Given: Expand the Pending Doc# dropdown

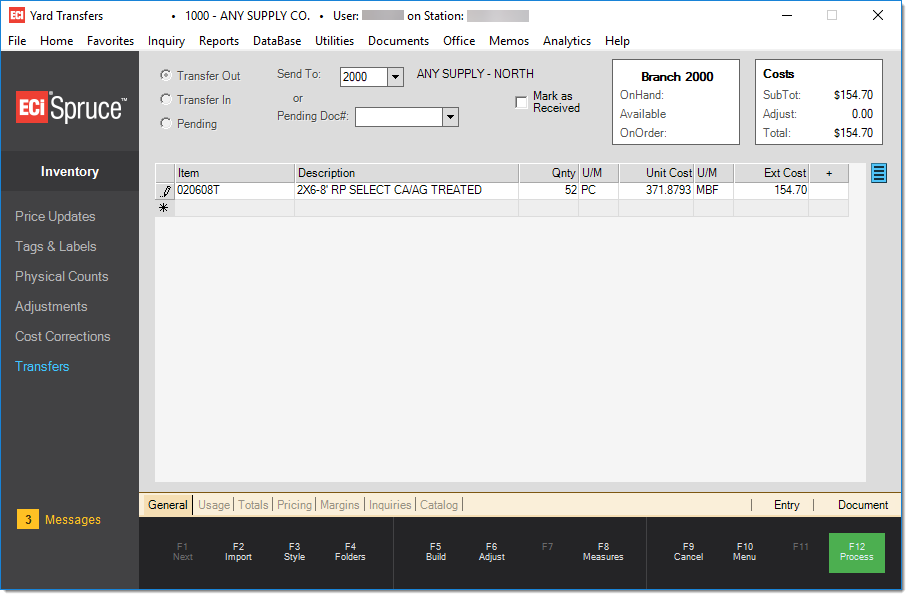Looking at the screenshot, I should [x=452, y=118].
